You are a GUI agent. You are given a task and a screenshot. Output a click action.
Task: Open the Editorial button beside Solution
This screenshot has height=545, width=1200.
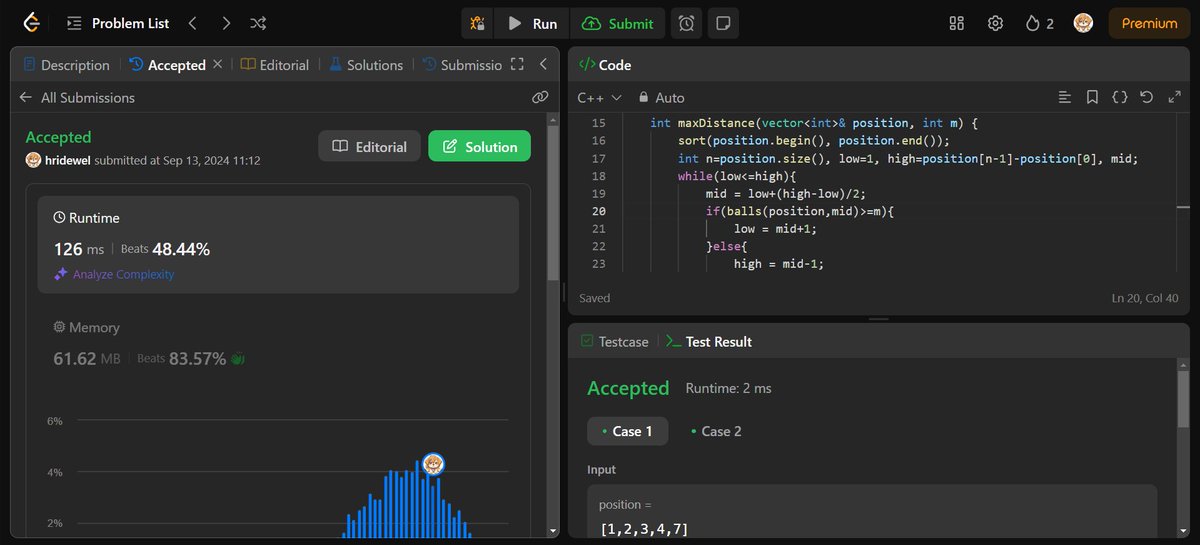tap(370, 146)
